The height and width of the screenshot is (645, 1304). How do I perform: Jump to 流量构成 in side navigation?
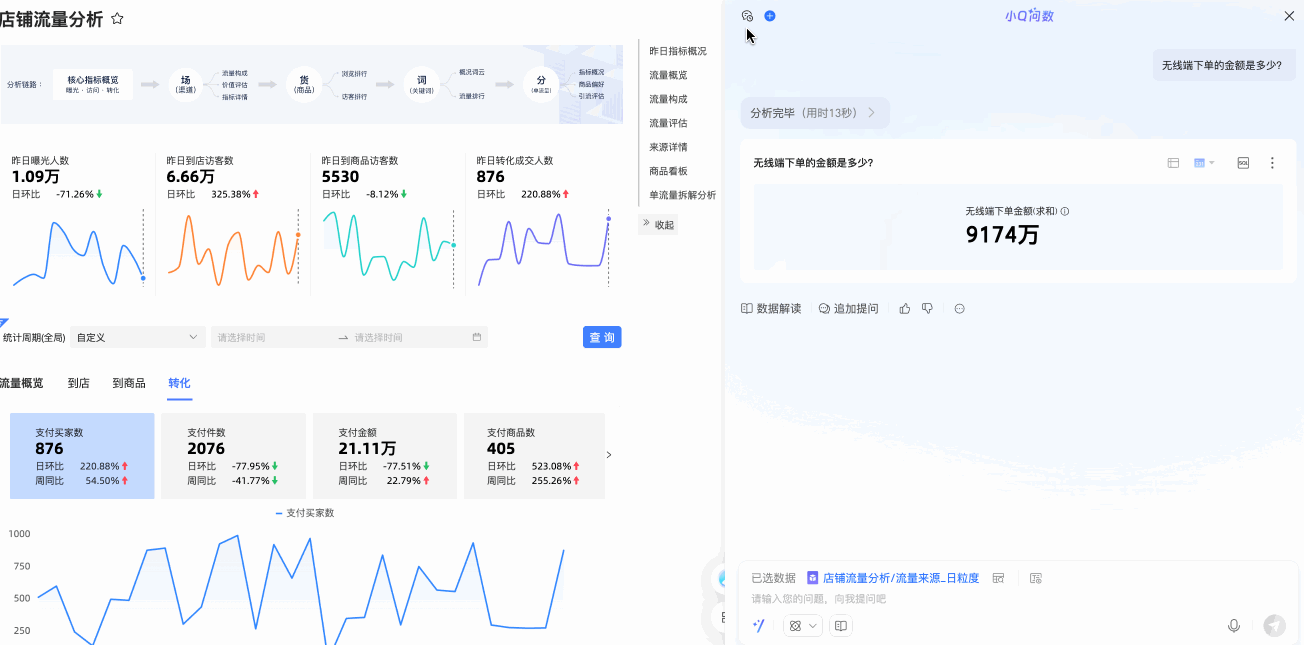tap(668, 99)
